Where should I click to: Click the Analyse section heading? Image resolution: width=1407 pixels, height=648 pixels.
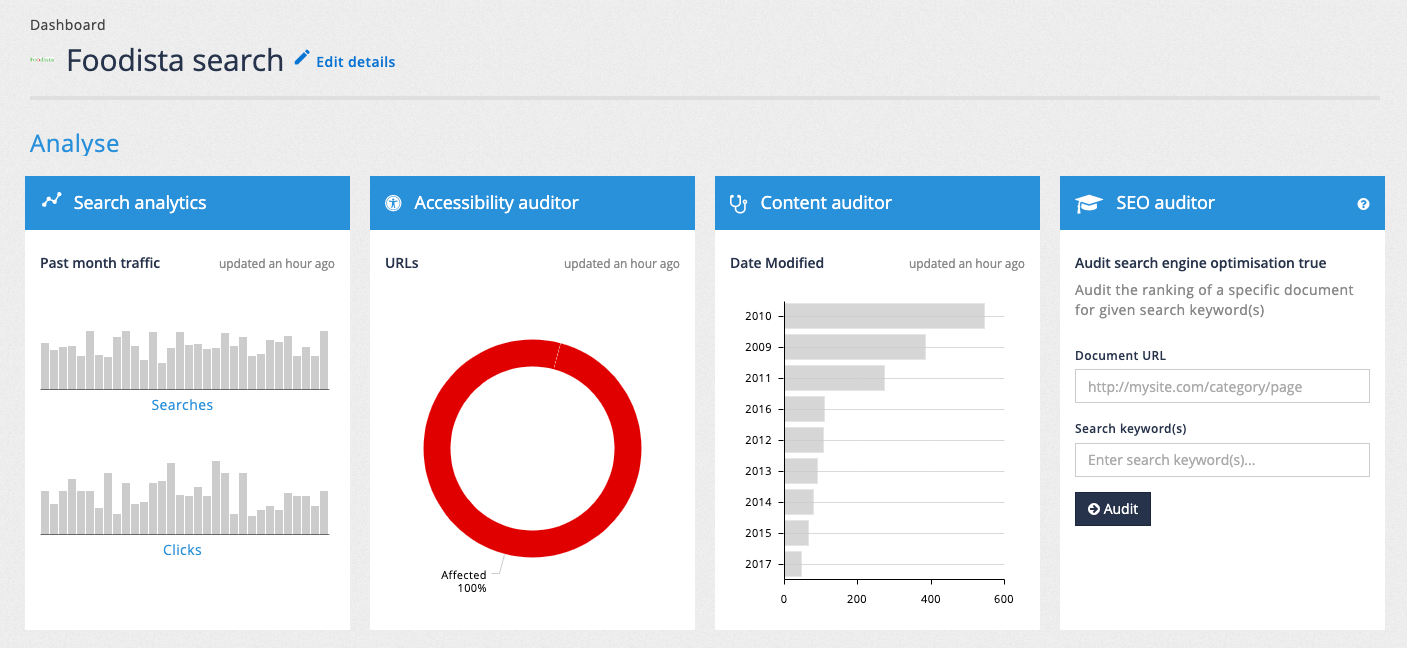[x=74, y=143]
